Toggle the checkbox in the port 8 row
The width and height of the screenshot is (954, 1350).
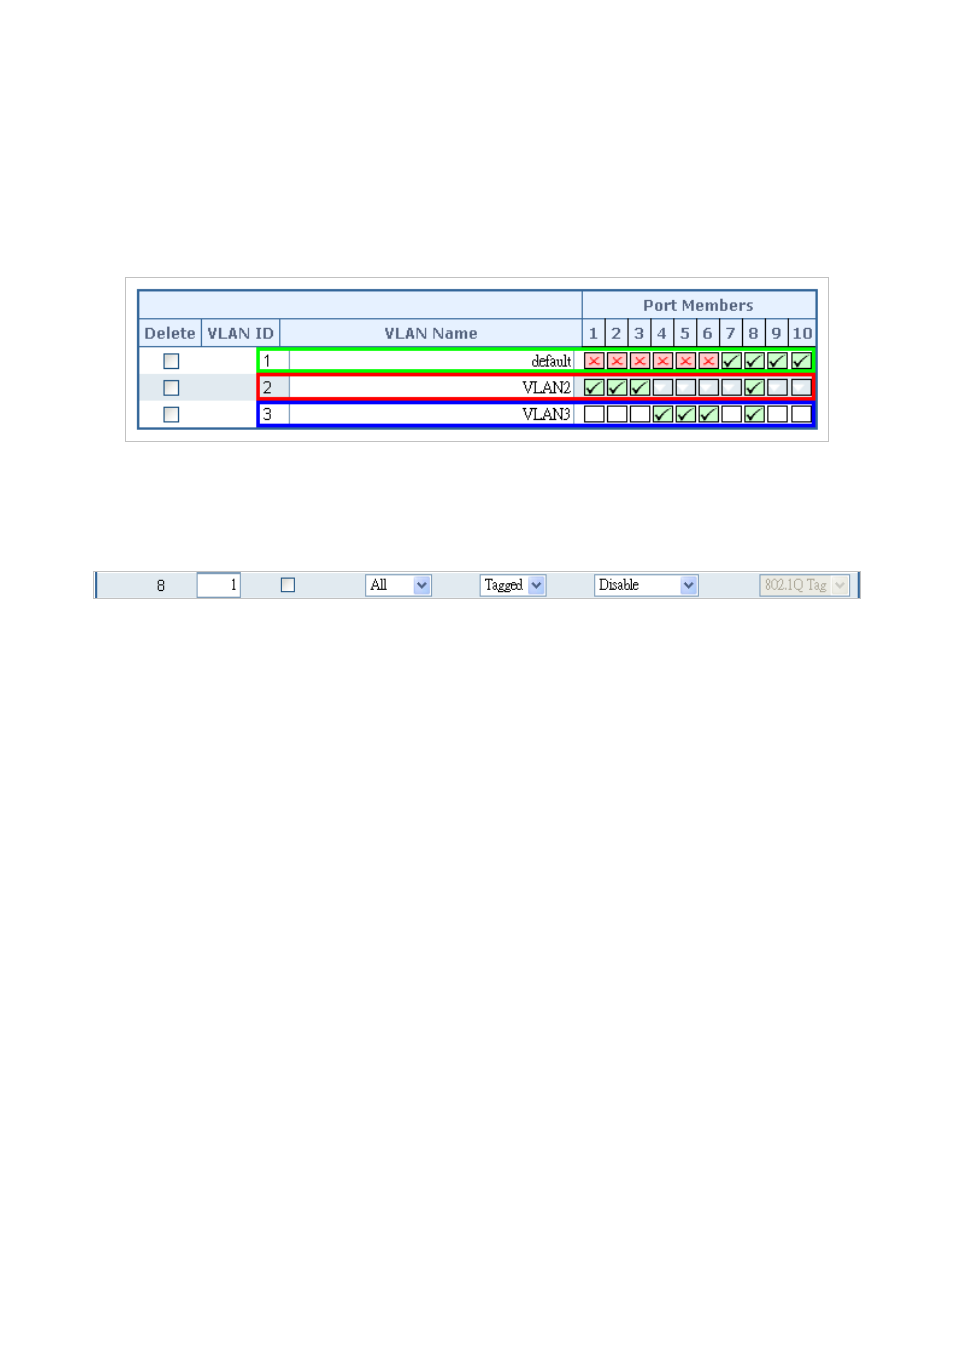288,585
